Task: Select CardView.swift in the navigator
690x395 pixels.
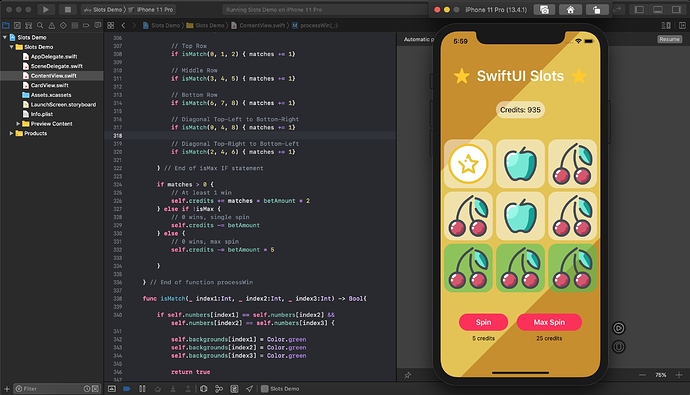Action: pos(49,85)
